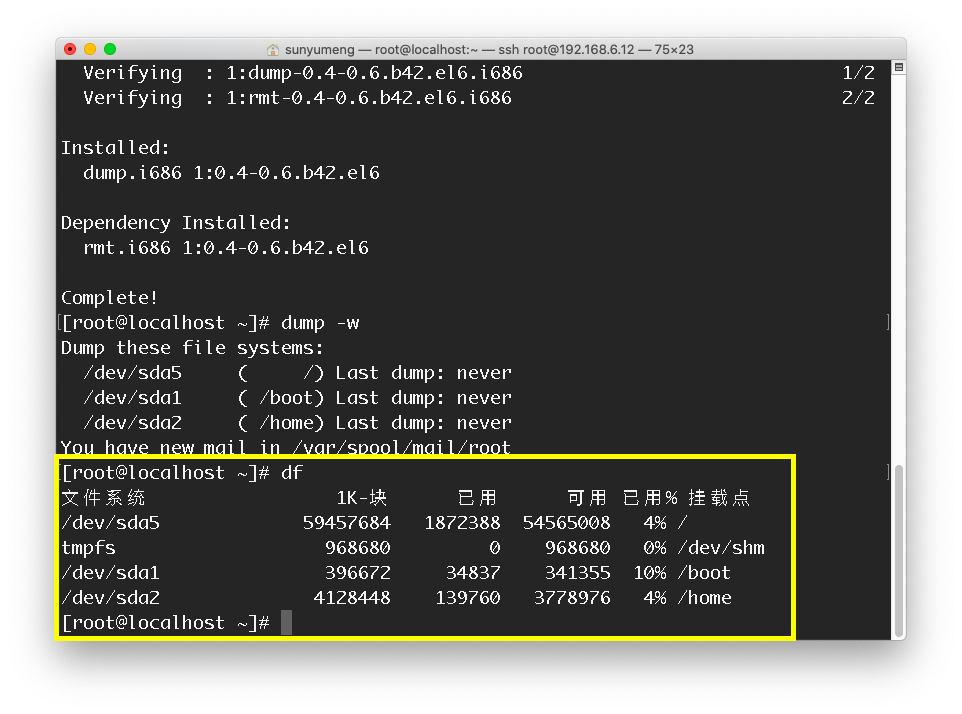Click '4%' in the /dev/sda5 row
962x714 pixels.
(655, 523)
